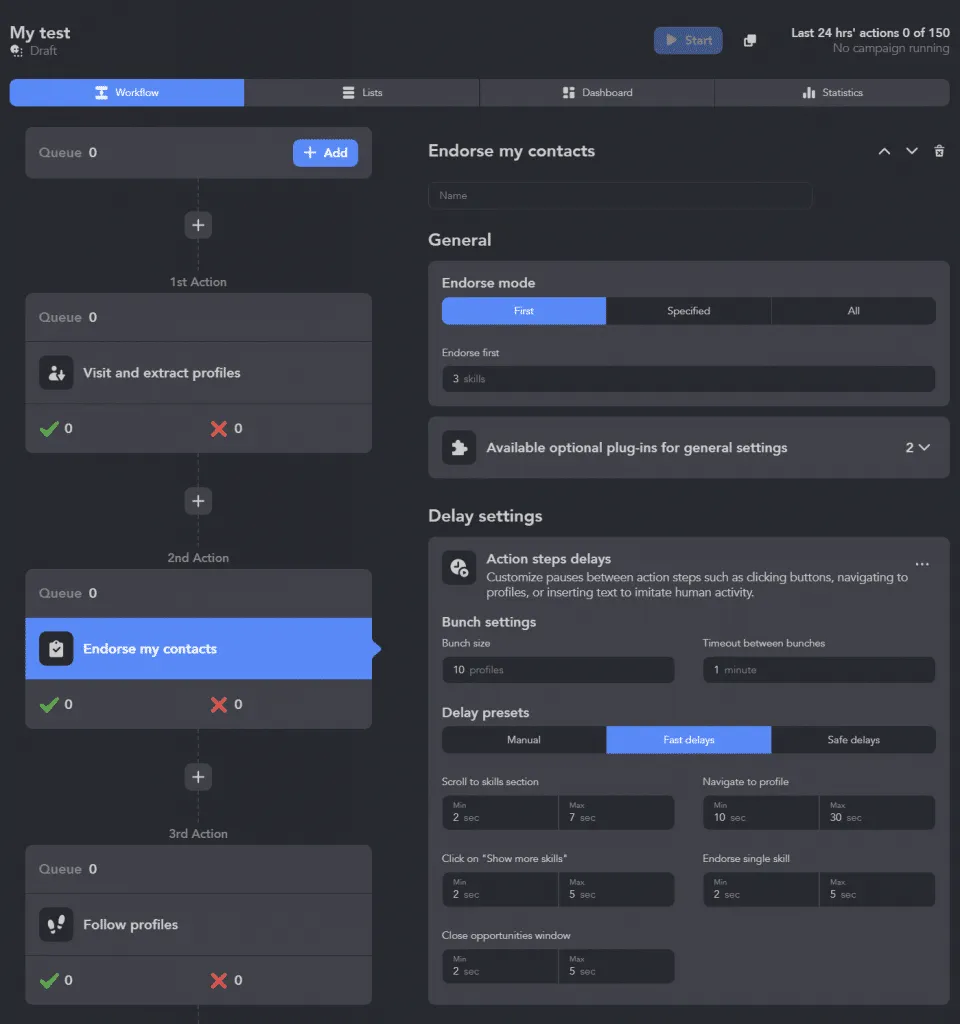Select Specified endorse mode
Viewport: 960px width, 1024px height.
(x=688, y=312)
